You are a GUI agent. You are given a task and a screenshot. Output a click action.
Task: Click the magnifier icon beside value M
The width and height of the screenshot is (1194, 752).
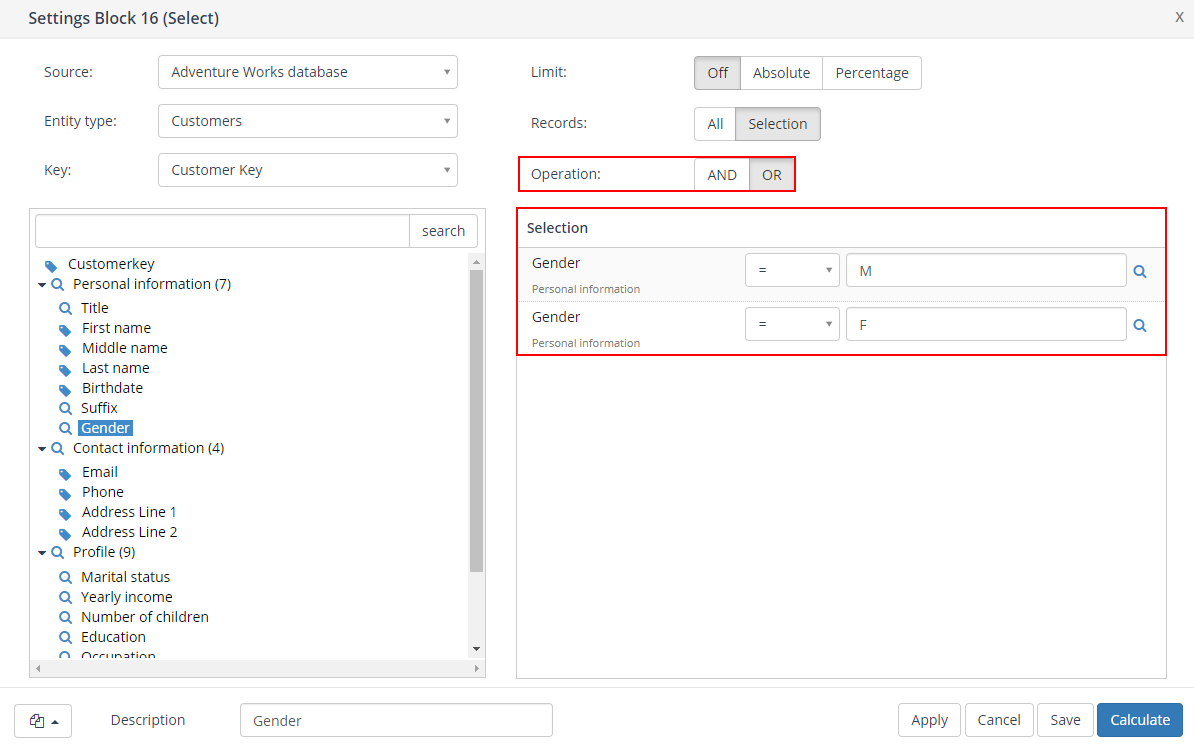(x=1139, y=271)
